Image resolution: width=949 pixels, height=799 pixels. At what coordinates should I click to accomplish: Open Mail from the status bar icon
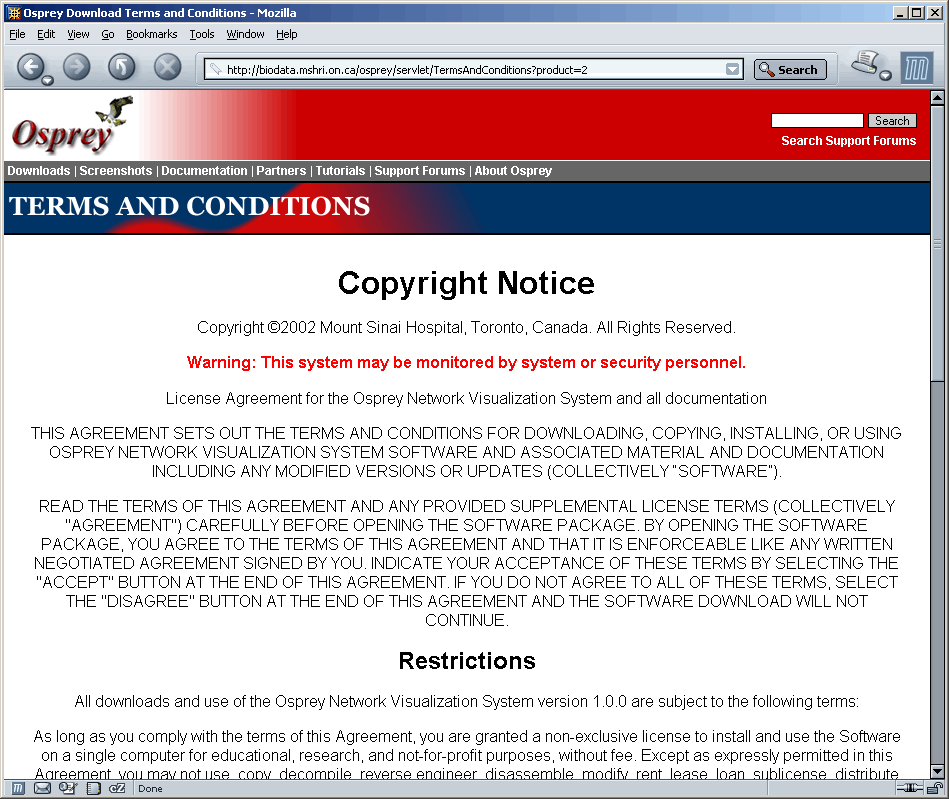point(42,788)
